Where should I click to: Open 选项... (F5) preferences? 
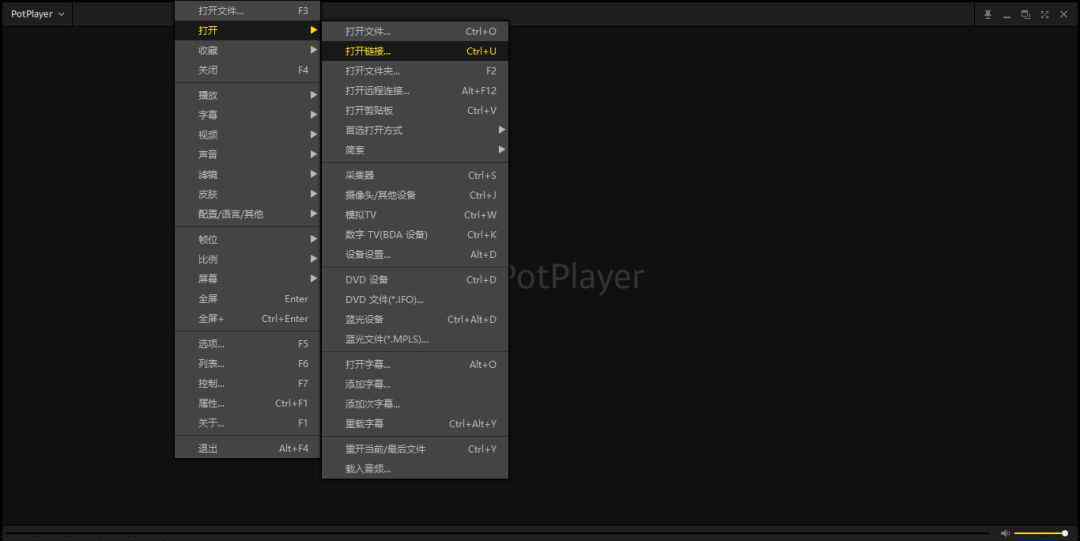coord(247,344)
